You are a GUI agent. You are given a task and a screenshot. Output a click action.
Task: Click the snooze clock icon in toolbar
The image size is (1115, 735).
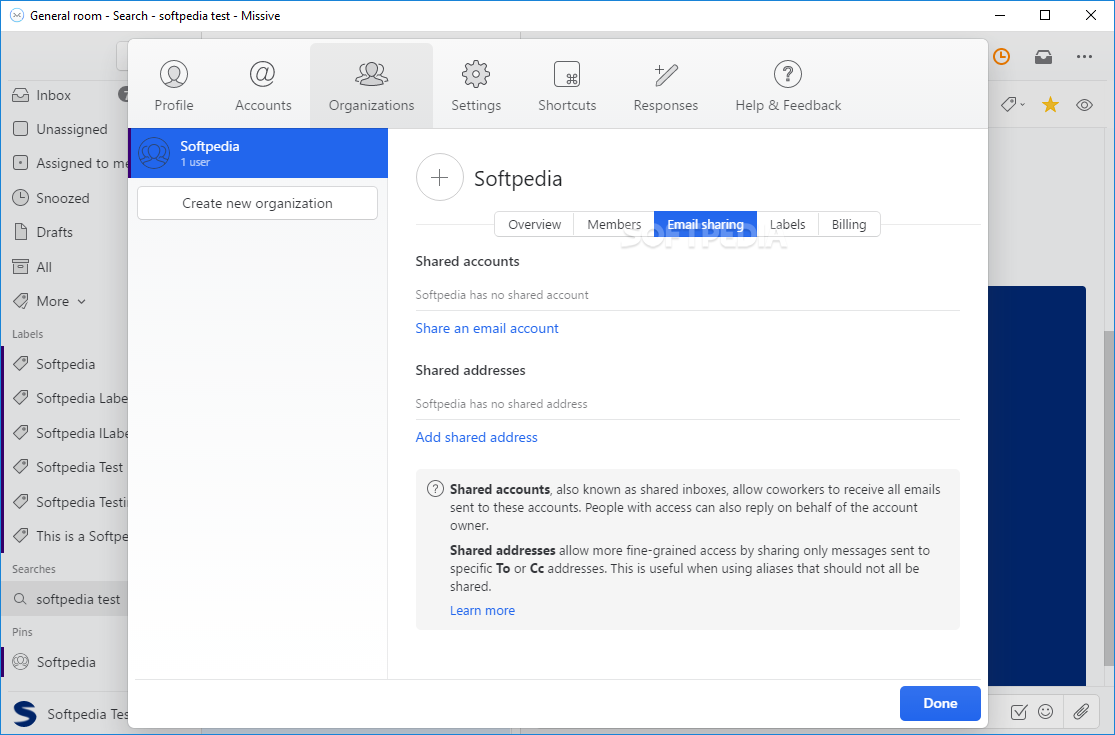coord(1001,56)
